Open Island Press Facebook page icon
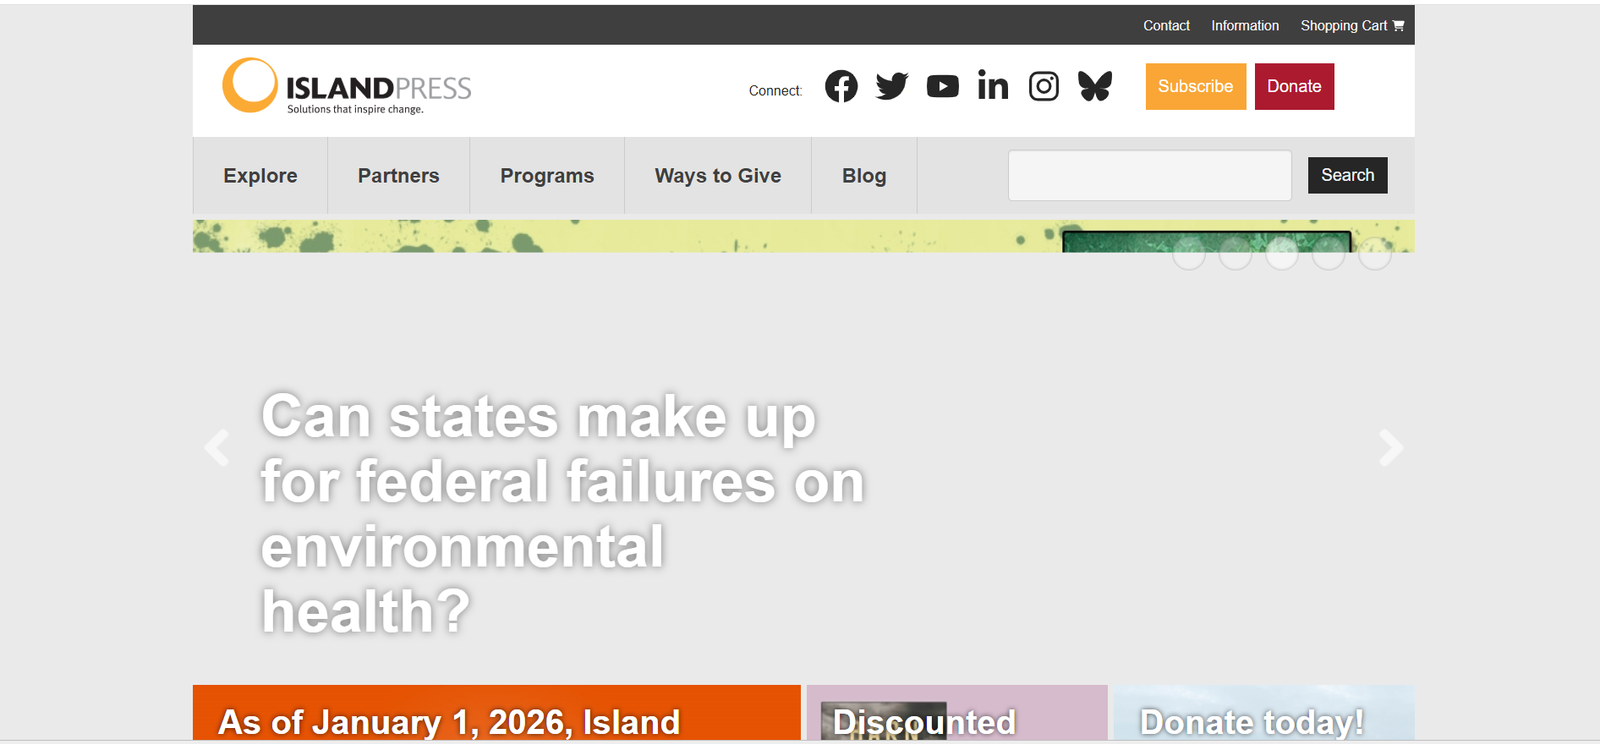The image size is (1600, 744). point(841,87)
